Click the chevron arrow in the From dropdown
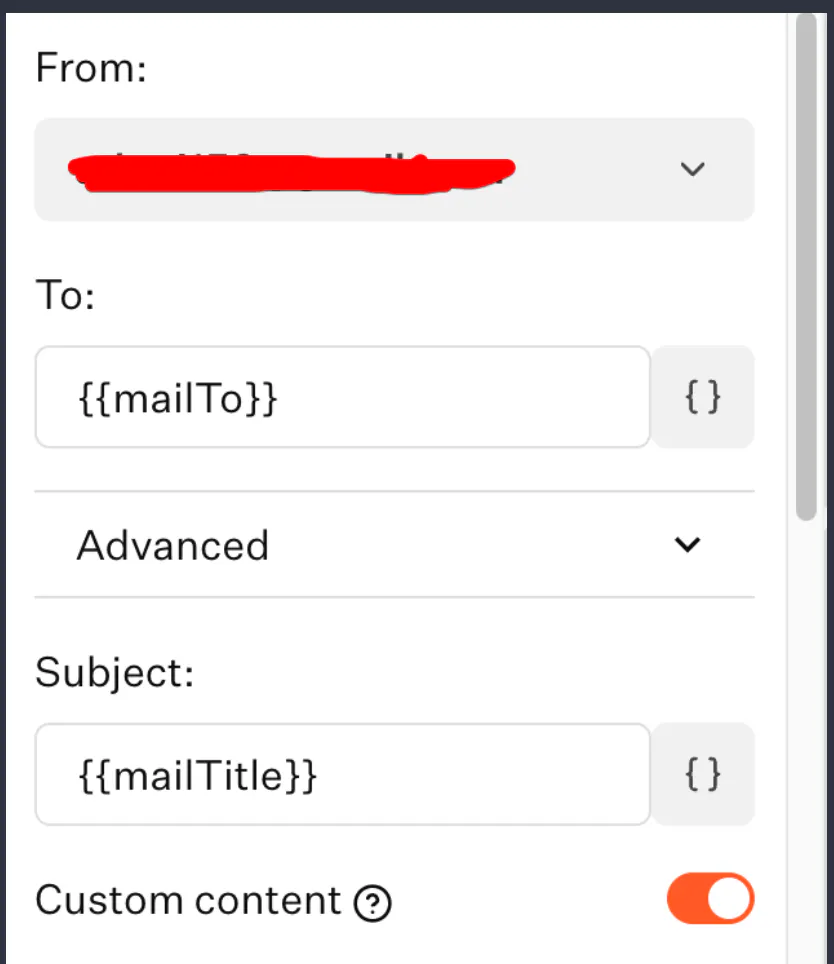The image size is (834, 964). point(692,169)
